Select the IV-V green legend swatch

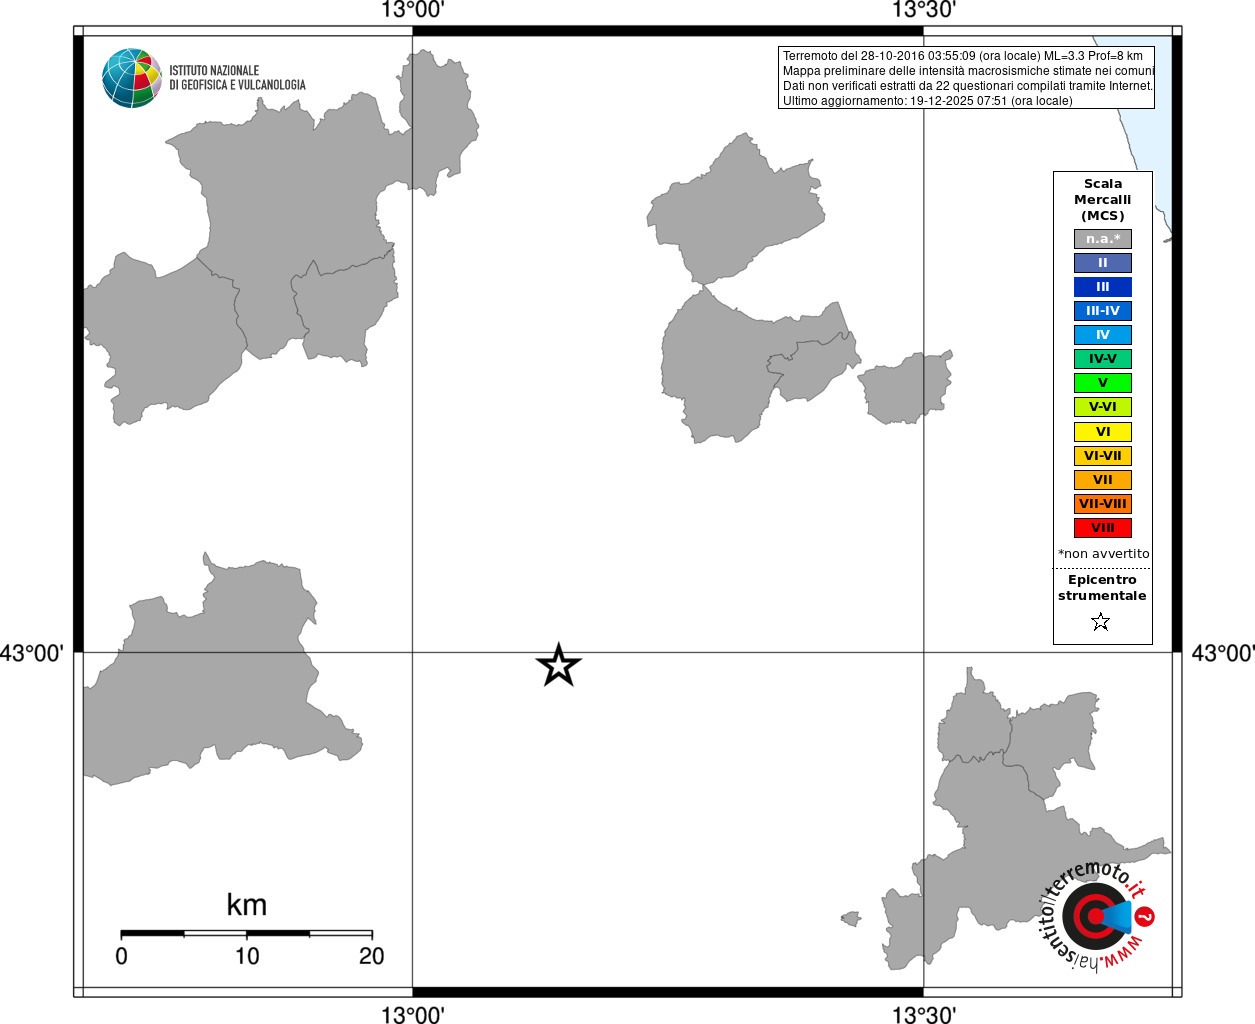[1103, 359]
